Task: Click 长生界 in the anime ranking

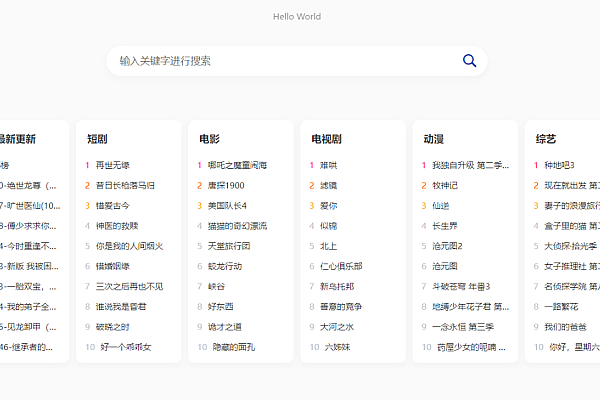Action: tap(445, 226)
